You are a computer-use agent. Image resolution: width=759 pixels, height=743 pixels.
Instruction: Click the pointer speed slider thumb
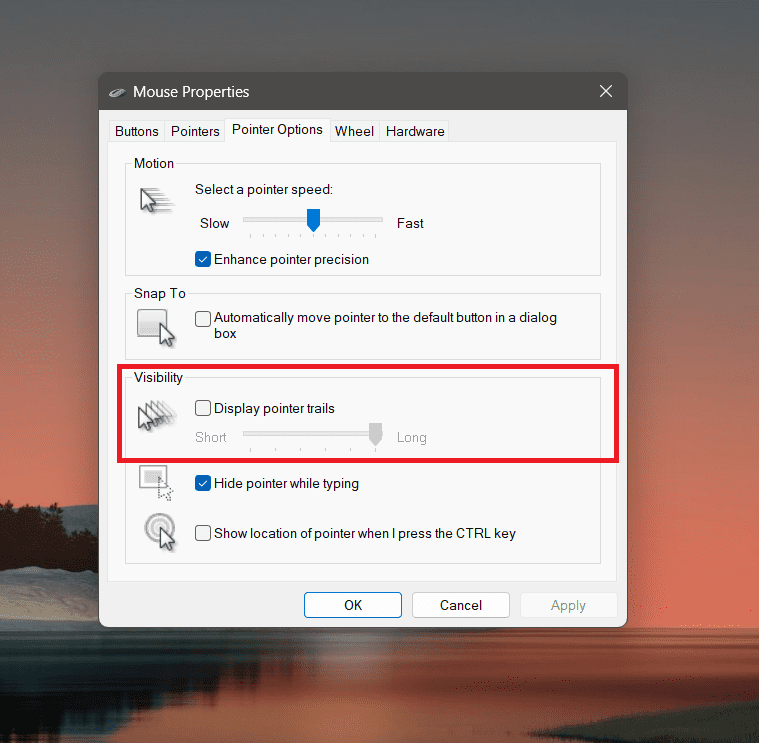pyautogui.click(x=313, y=220)
